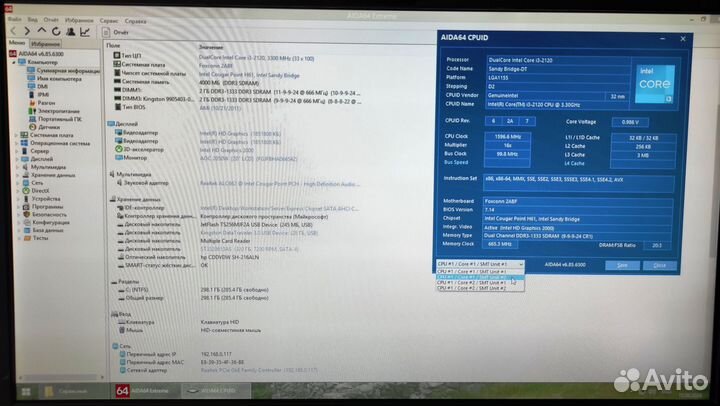Switch to the Меню tab

17,43
